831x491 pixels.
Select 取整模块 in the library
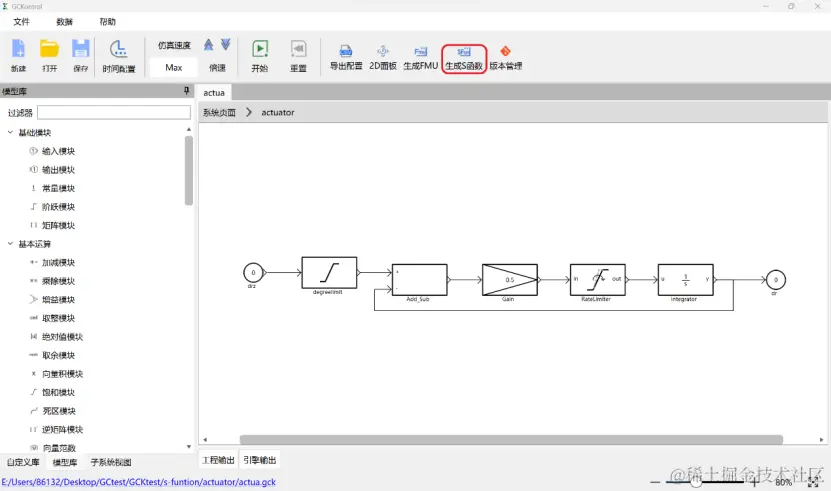[x=58, y=318]
